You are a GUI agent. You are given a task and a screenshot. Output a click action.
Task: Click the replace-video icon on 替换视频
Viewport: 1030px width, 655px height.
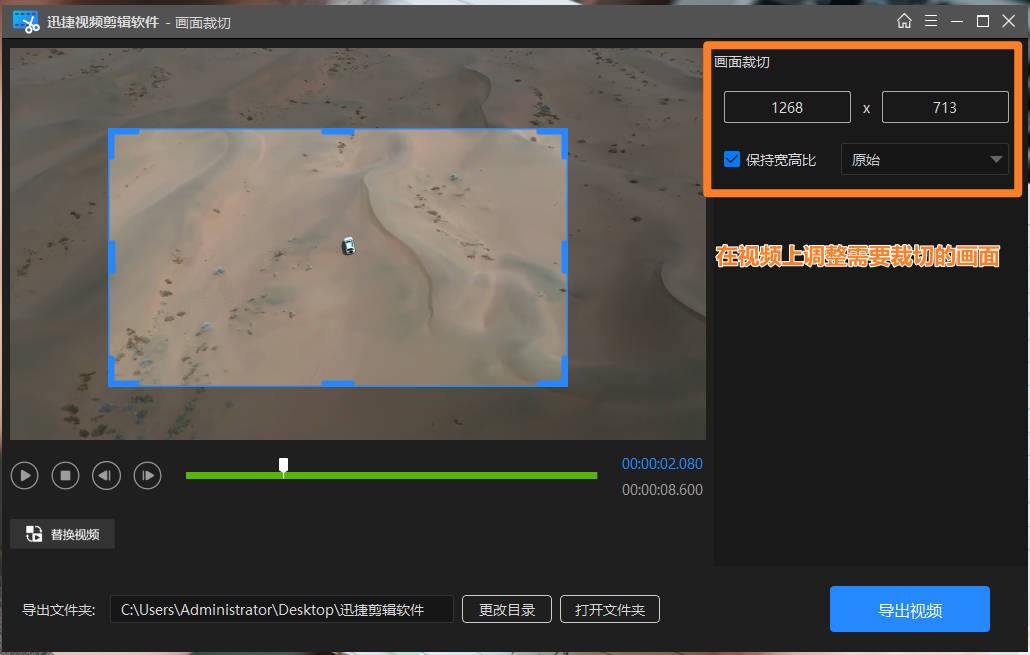32,533
